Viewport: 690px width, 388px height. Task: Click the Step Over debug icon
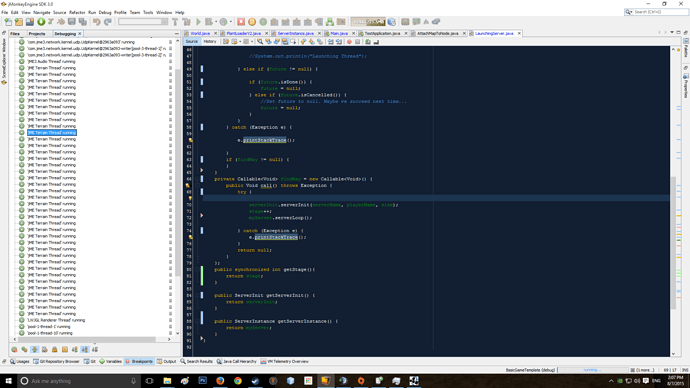tap(274, 22)
